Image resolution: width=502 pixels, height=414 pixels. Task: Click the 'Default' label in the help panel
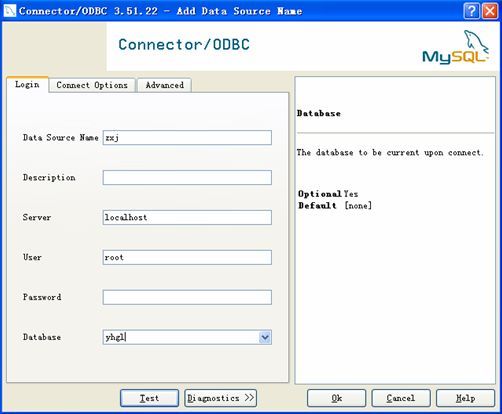coord(317,205)
